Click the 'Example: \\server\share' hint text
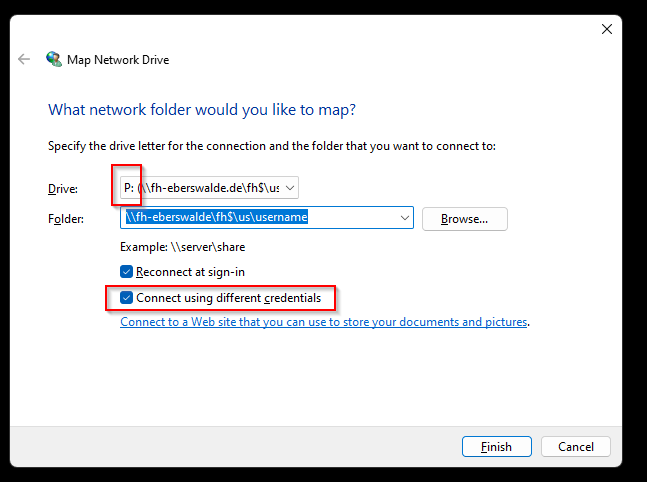Image resolution: width=647 pixels, height=482 pixels. coord(182,247)
